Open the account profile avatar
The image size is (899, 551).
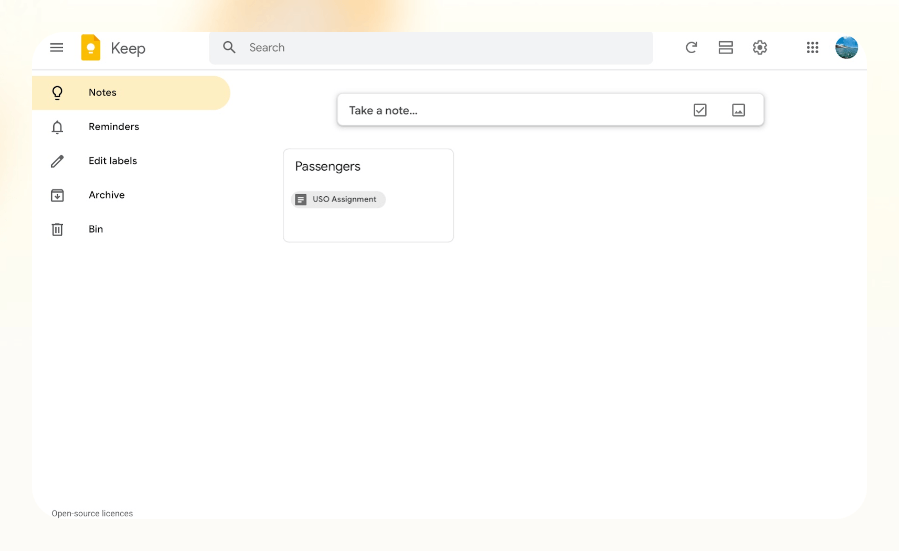[846, 48]
